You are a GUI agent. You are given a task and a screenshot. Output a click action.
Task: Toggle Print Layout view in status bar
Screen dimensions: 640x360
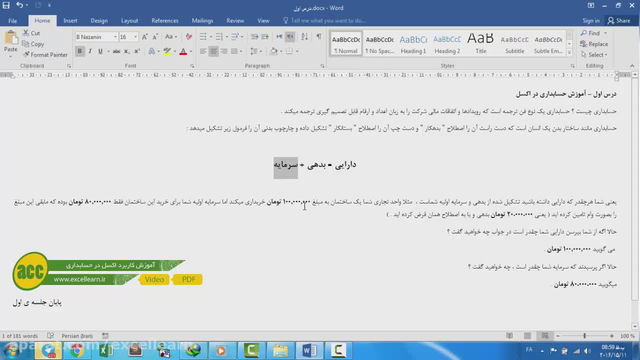pyautogui.click(x=527, y=336)
